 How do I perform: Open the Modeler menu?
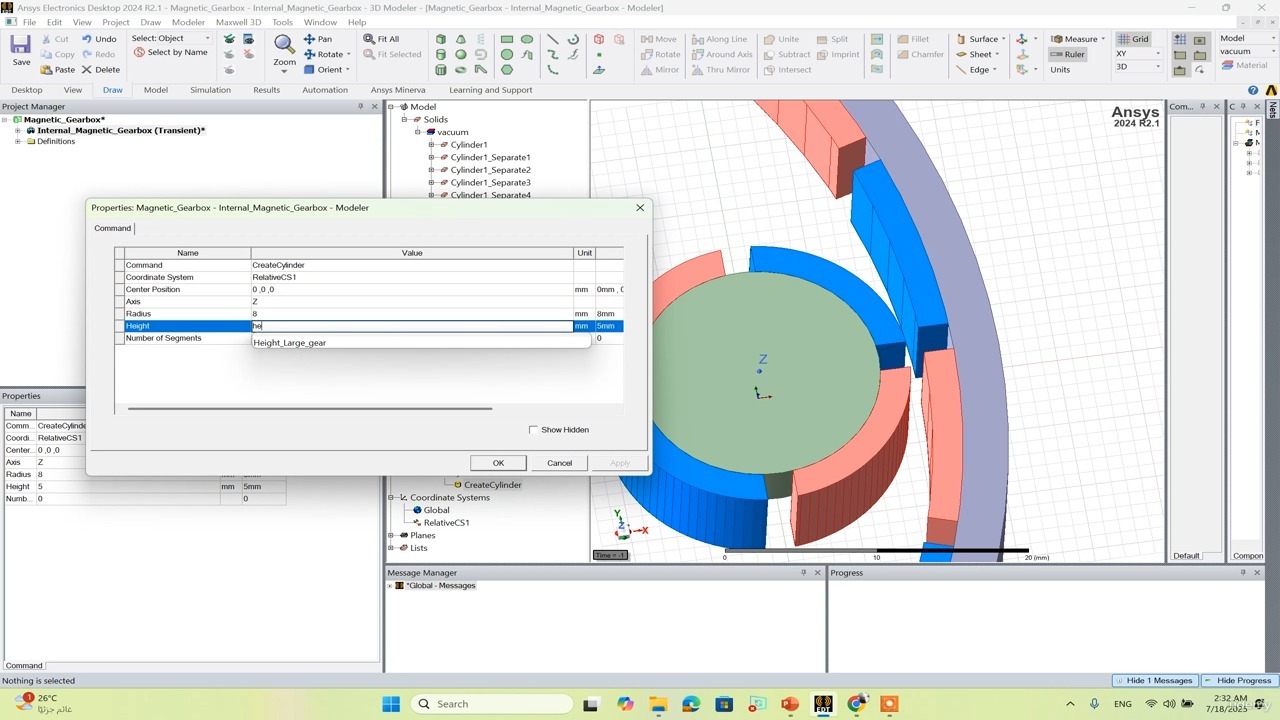point(188,22)
